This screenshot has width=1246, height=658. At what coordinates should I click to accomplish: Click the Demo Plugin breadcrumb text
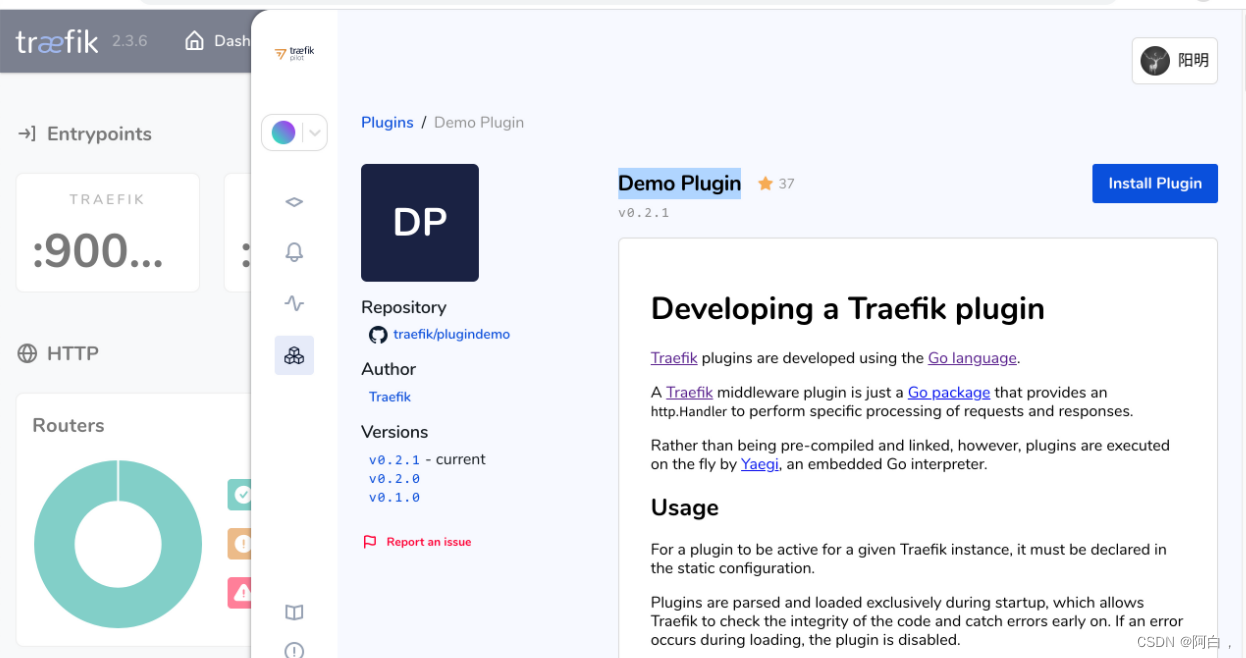pos(479,122)
